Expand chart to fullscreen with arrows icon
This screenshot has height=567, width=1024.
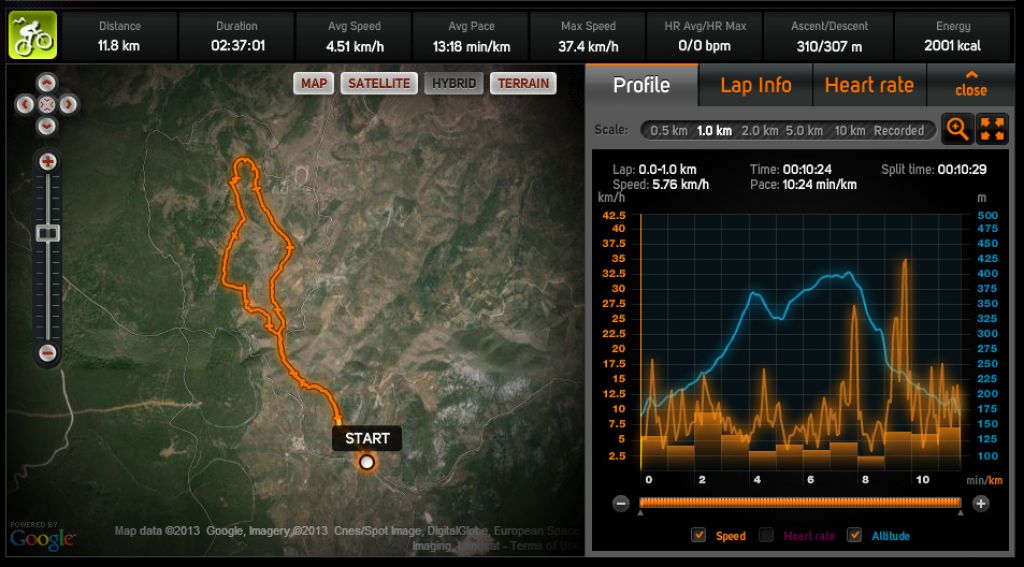click(x=992, y=129)
